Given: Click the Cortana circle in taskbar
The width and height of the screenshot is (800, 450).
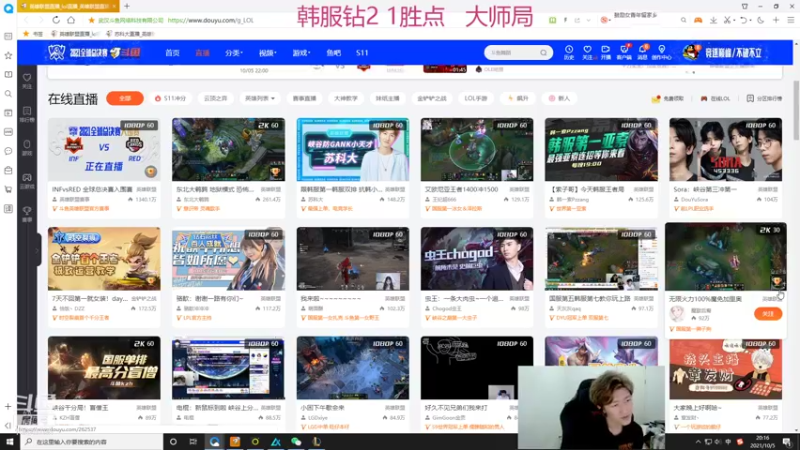Looking at the screenshot, I should (173, 441).
